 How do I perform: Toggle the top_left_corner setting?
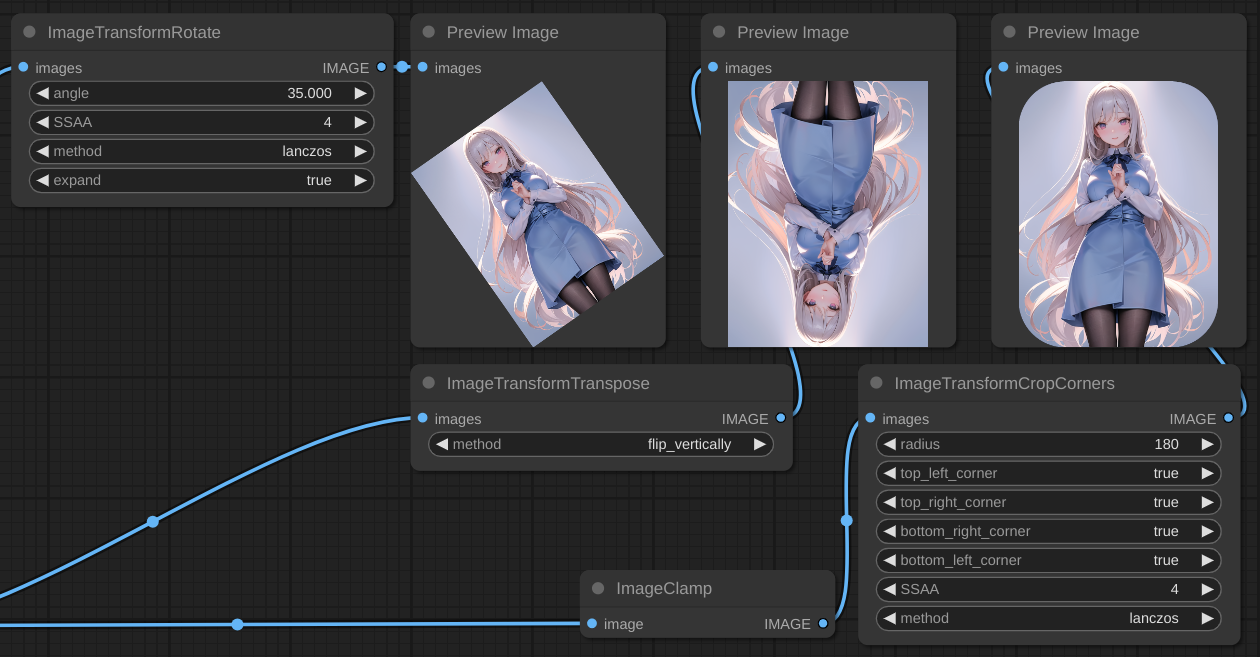coord(1049,473)
